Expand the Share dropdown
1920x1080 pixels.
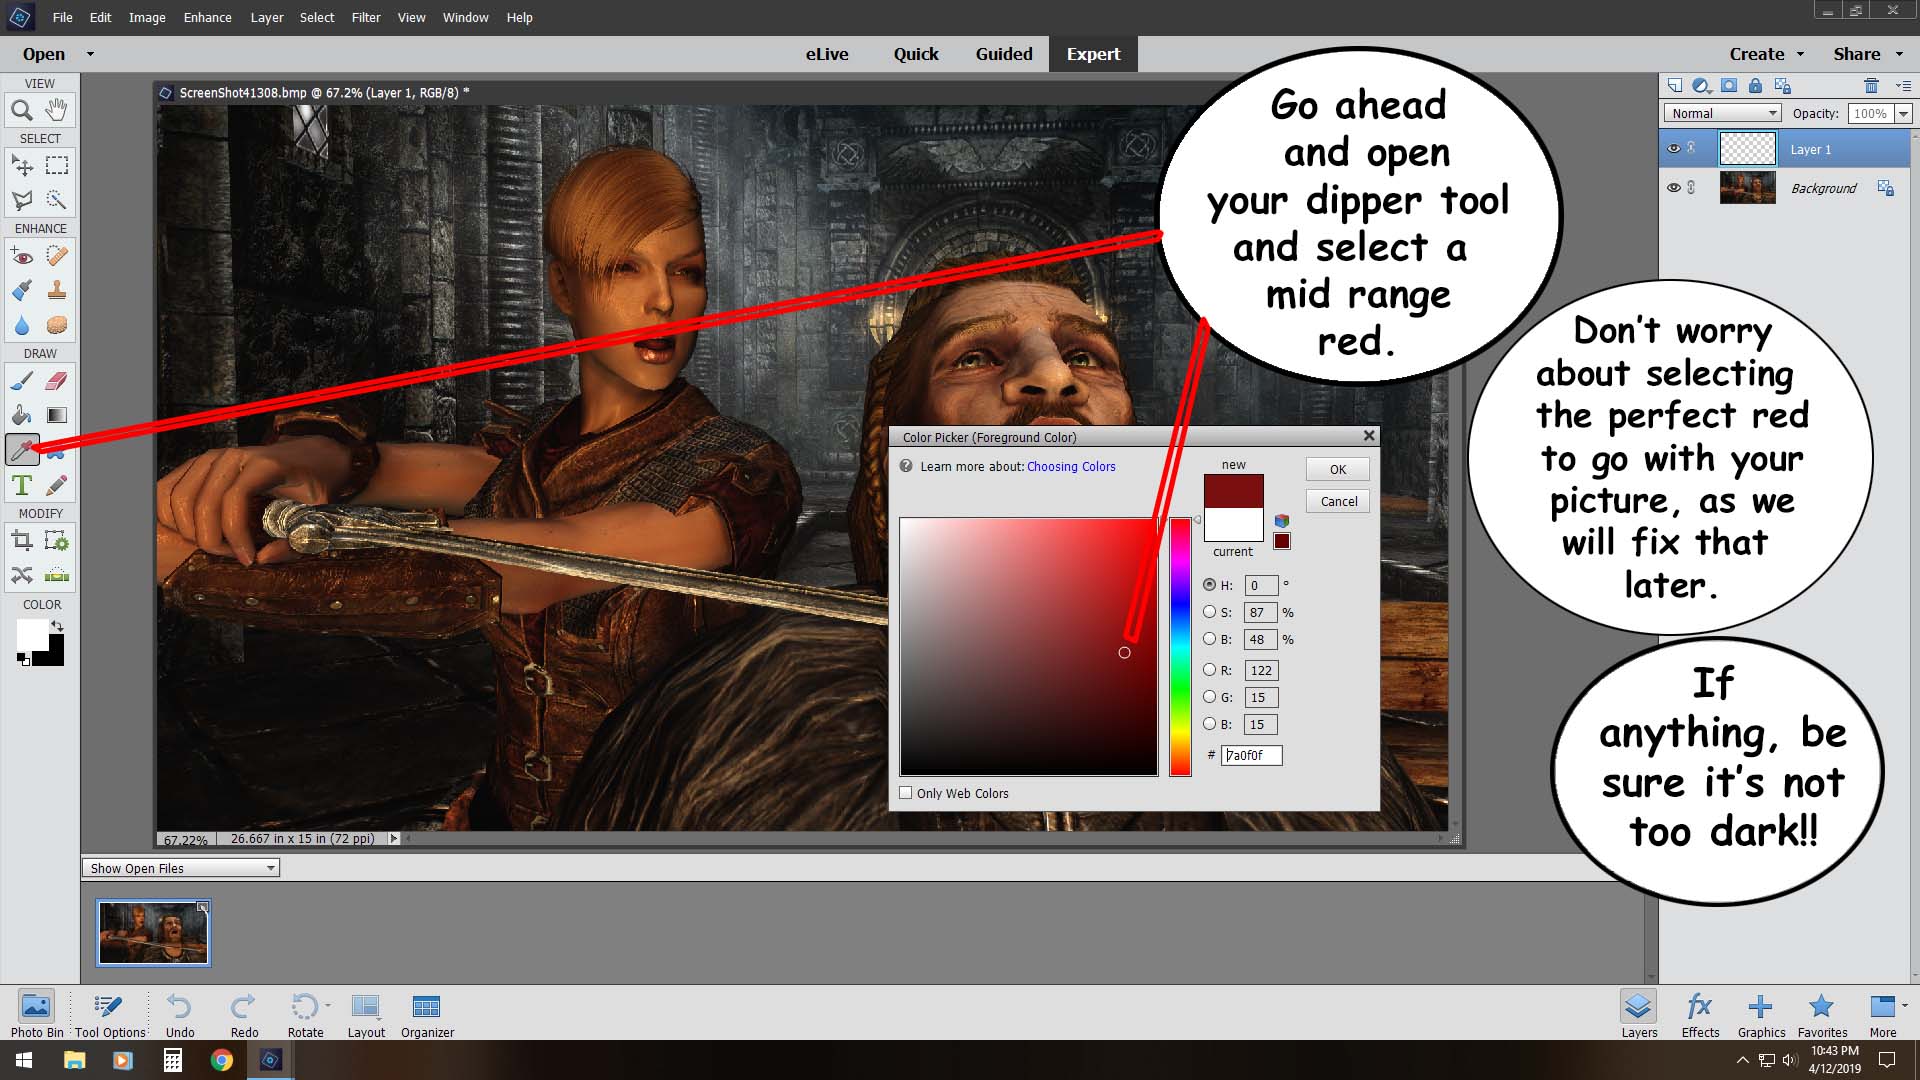pos(1899,54)
